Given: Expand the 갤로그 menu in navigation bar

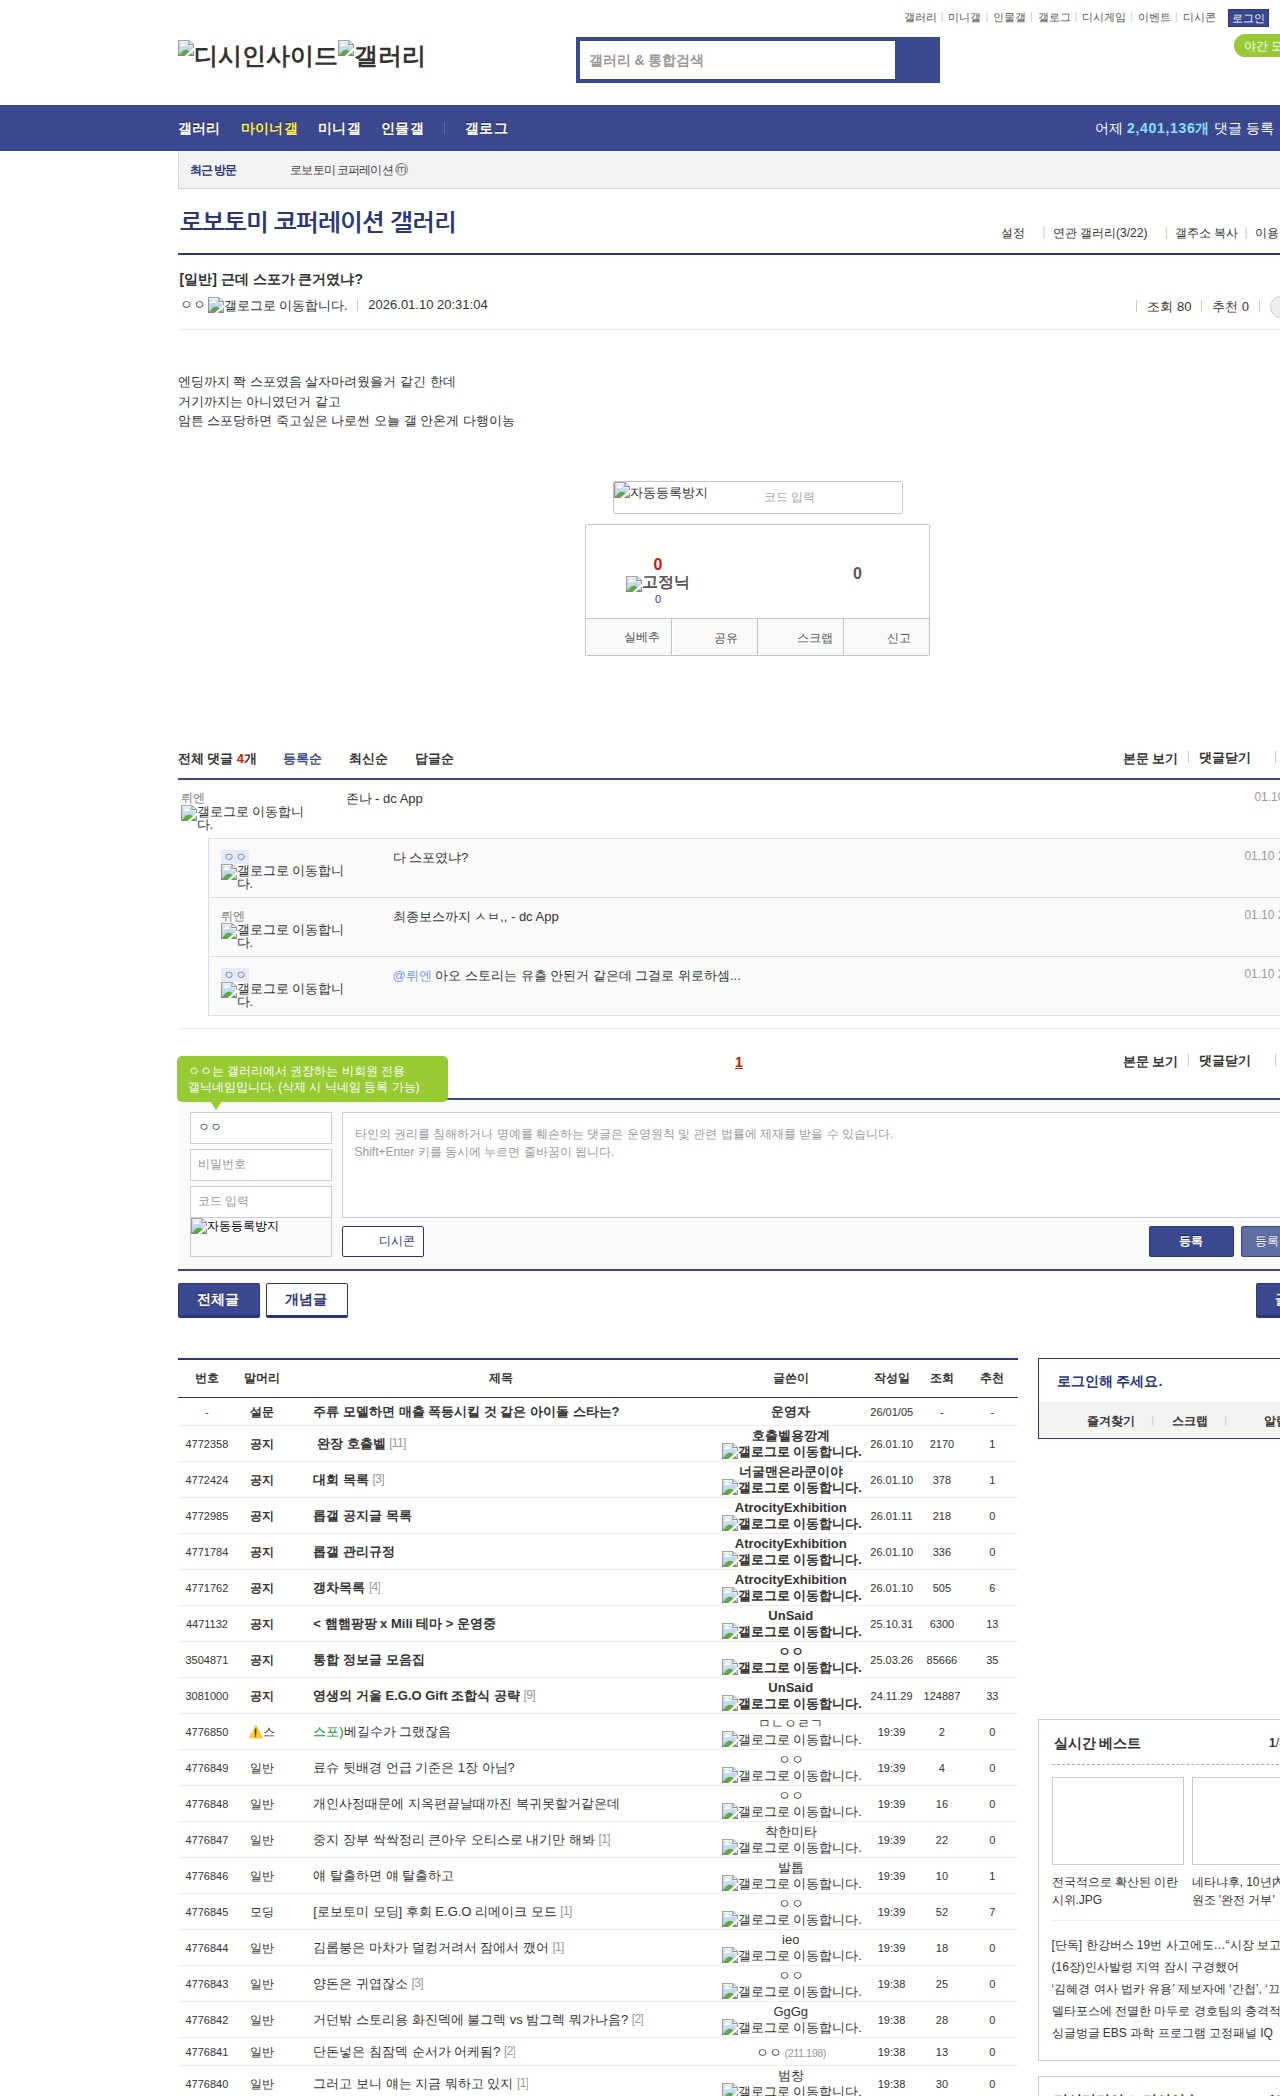Looking at the screenshot, I should [486, 129].
